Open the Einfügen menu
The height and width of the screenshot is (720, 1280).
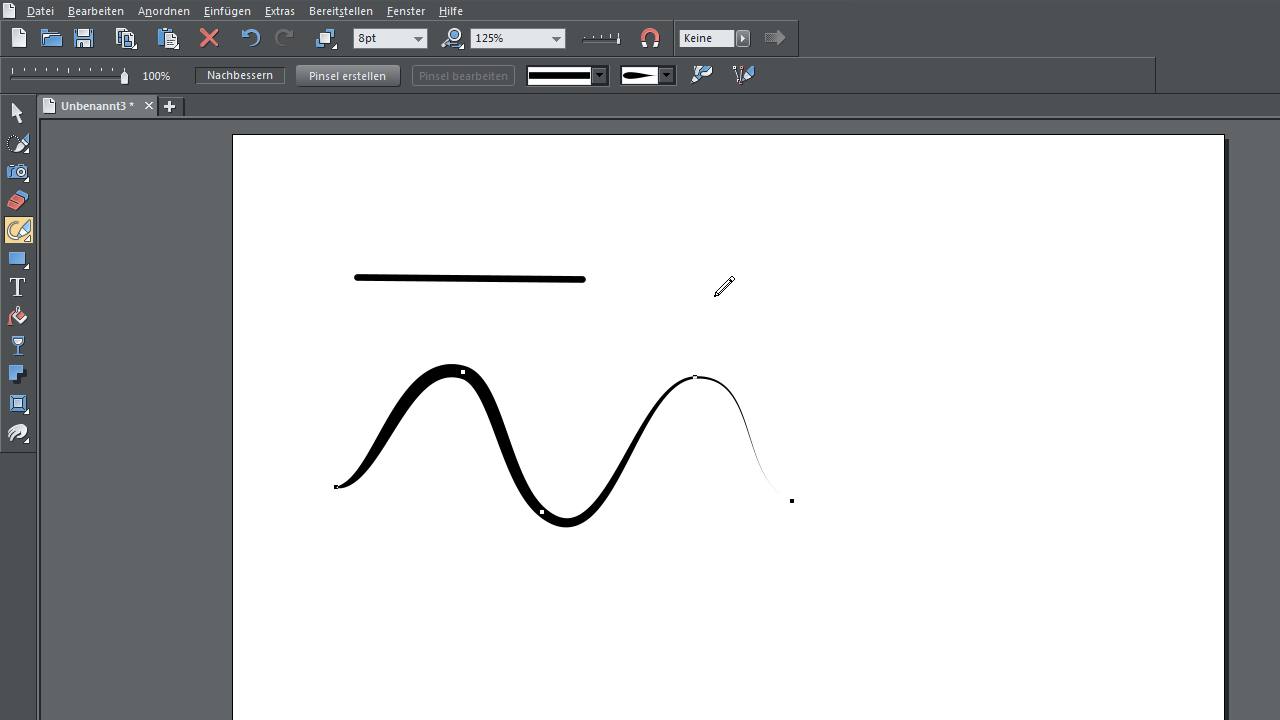point(227,11)
